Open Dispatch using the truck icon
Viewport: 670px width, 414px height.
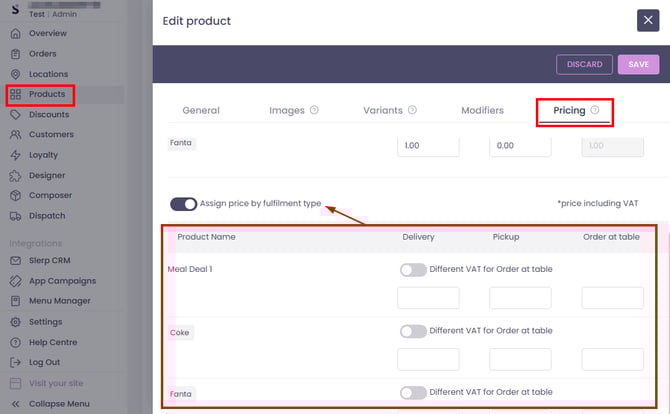(x=15, y=215)
